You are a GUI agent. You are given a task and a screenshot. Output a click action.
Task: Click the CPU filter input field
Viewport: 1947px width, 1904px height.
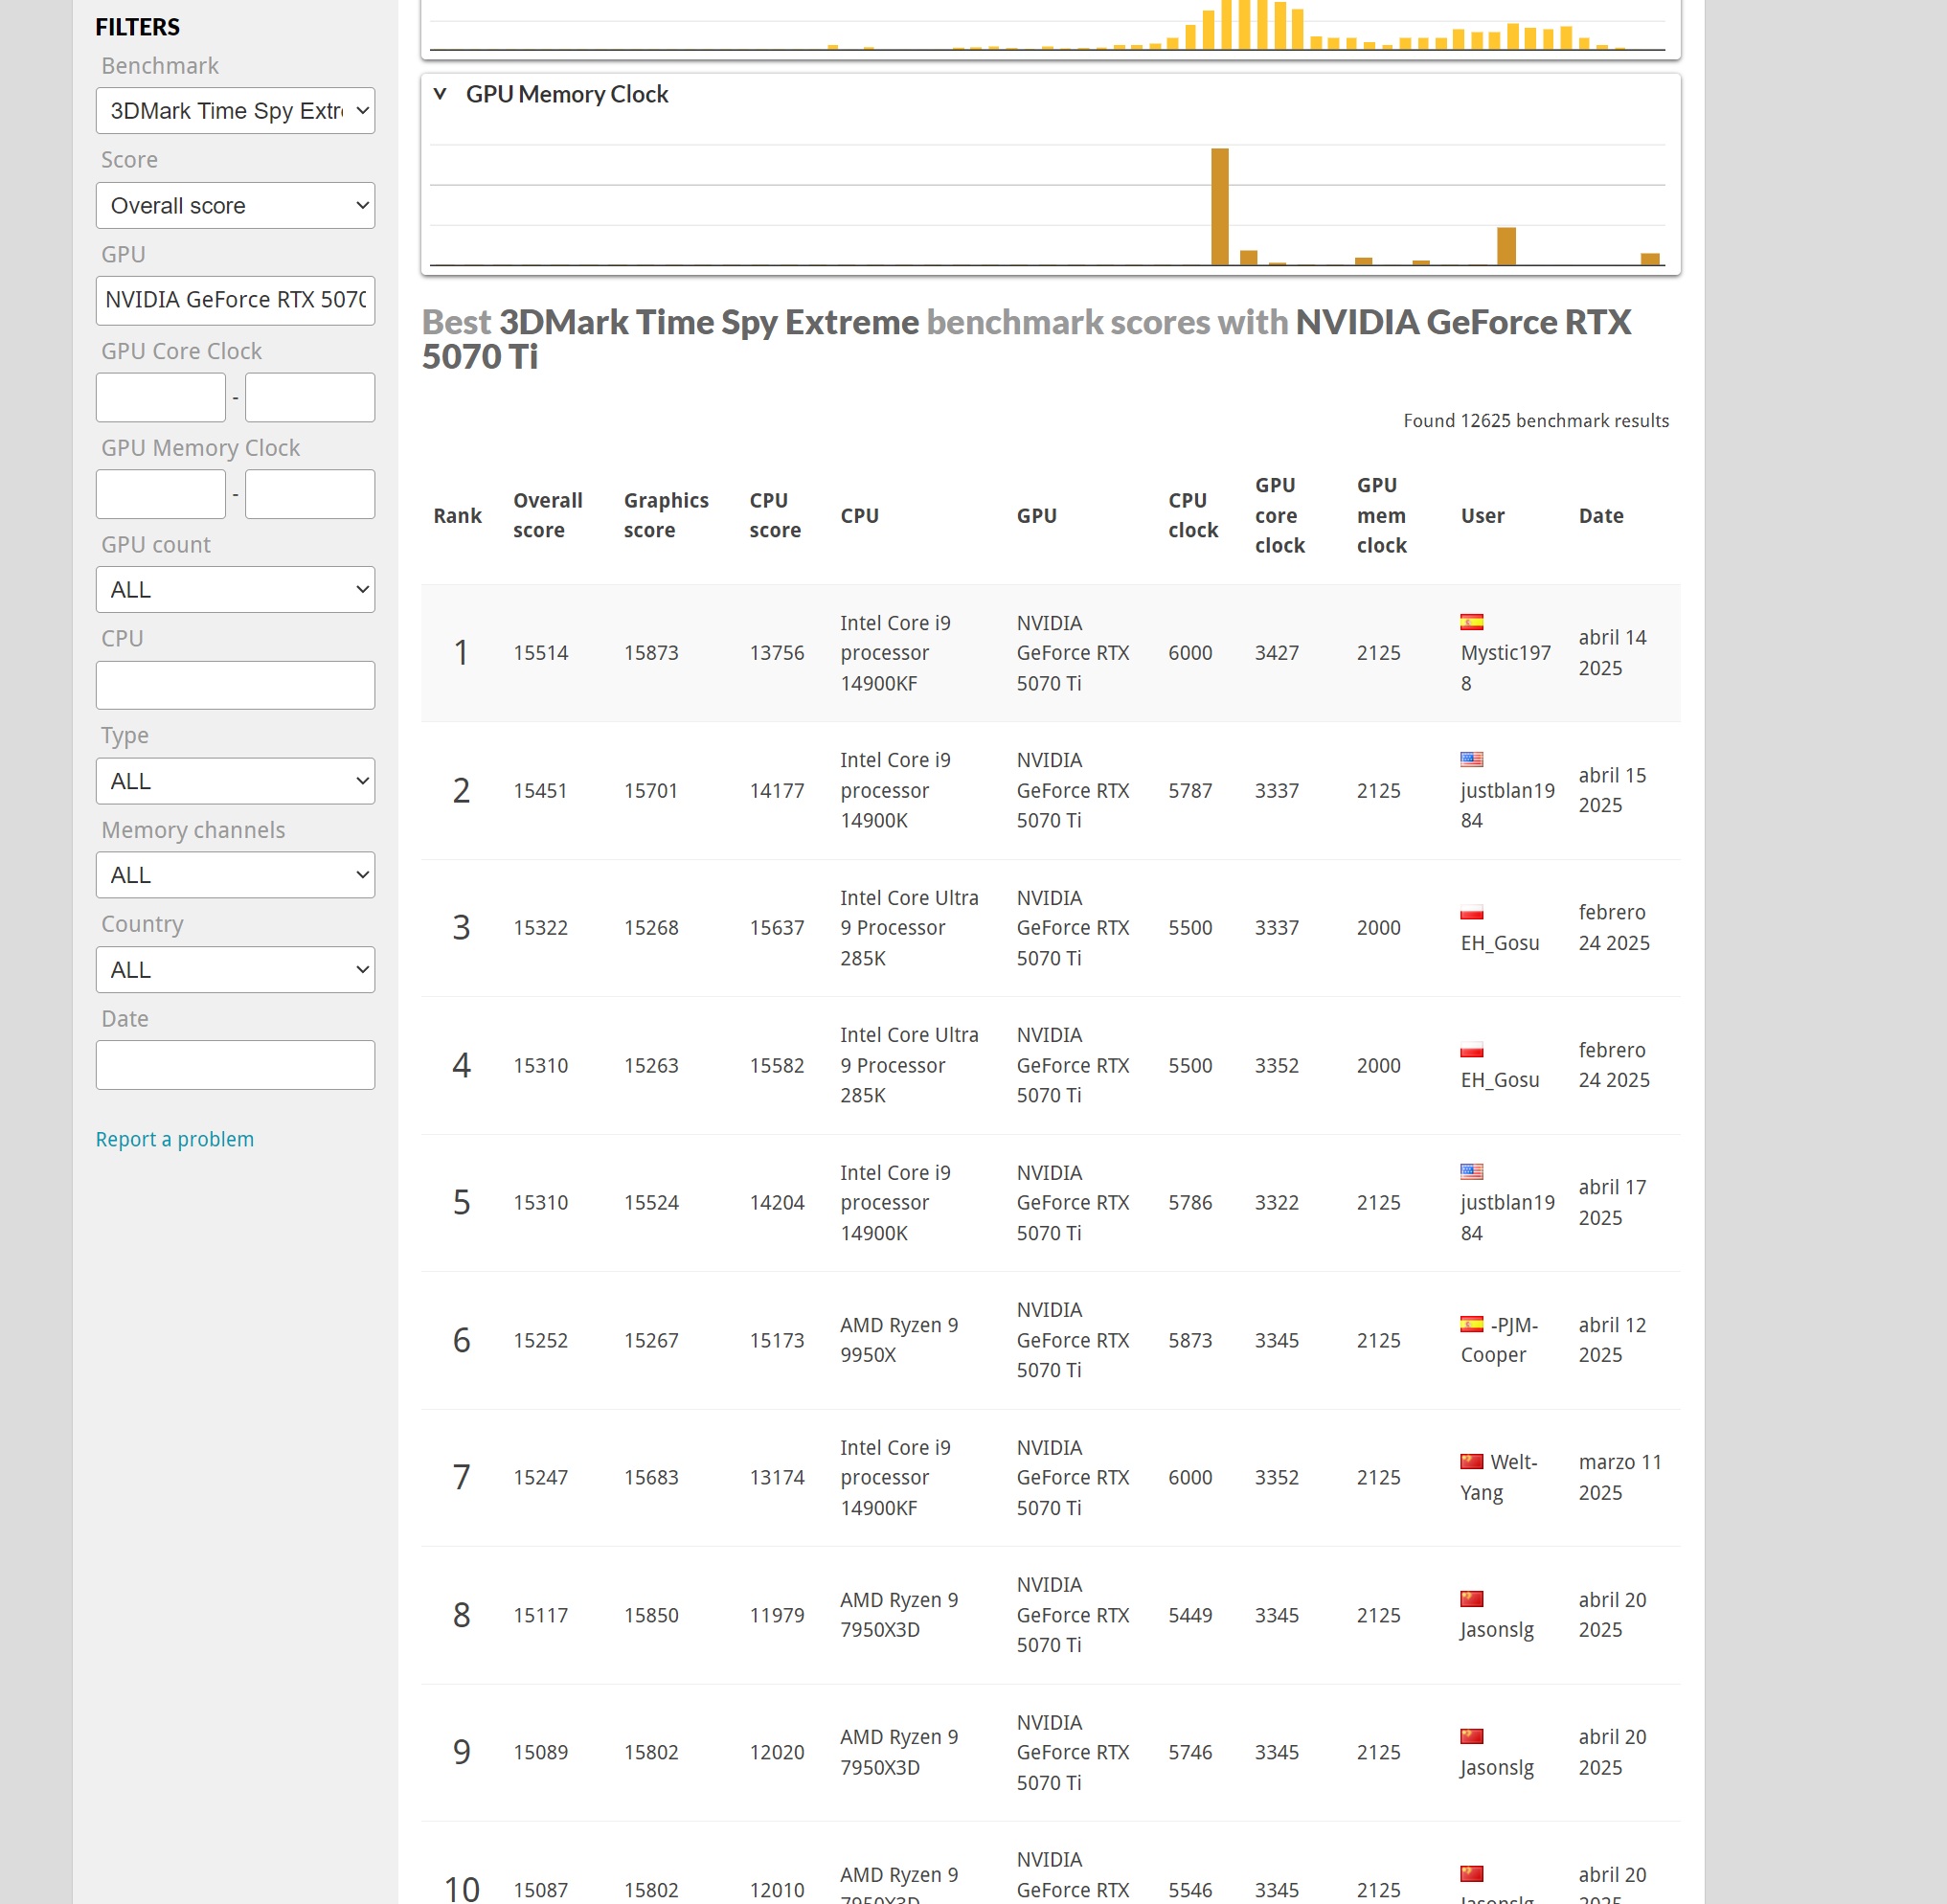tap(235, 685)
